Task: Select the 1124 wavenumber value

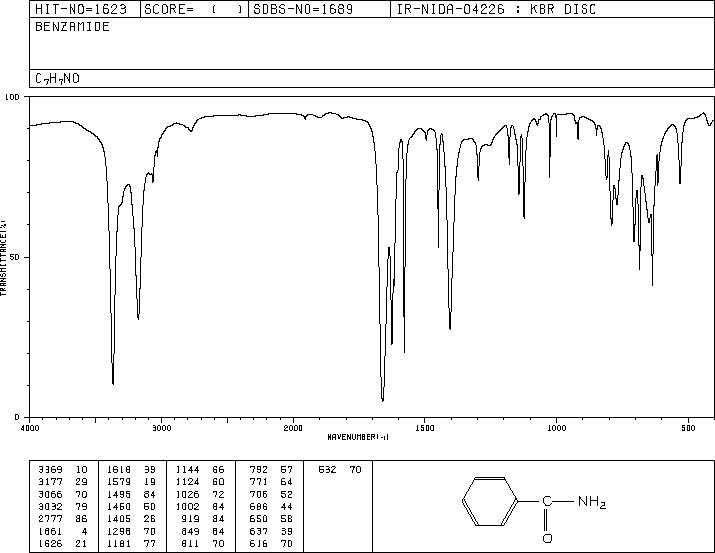Action: (x=187, y=482)
